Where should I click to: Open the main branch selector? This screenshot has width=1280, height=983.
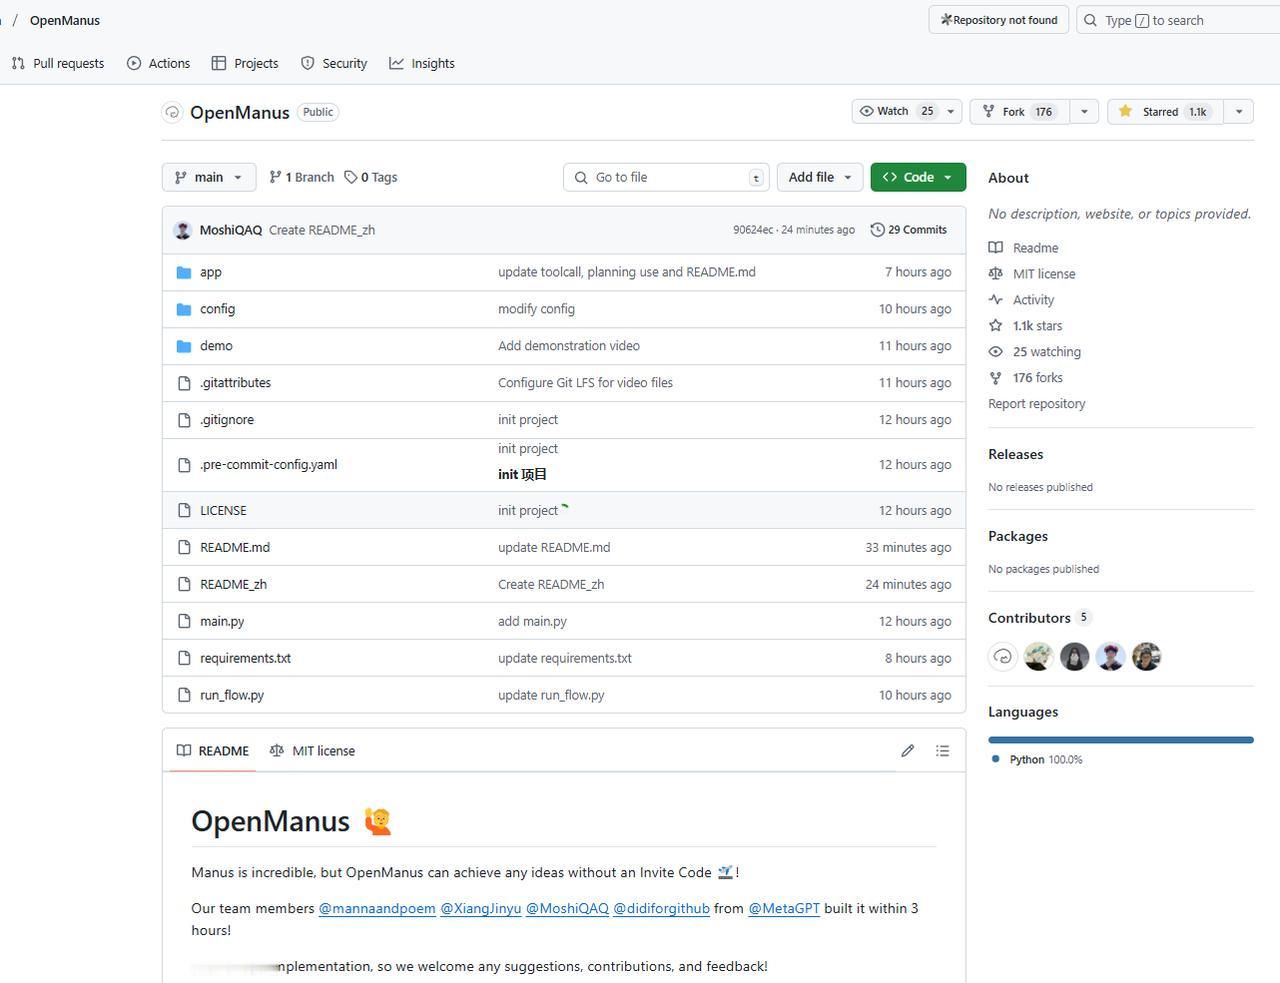[209, 177]
